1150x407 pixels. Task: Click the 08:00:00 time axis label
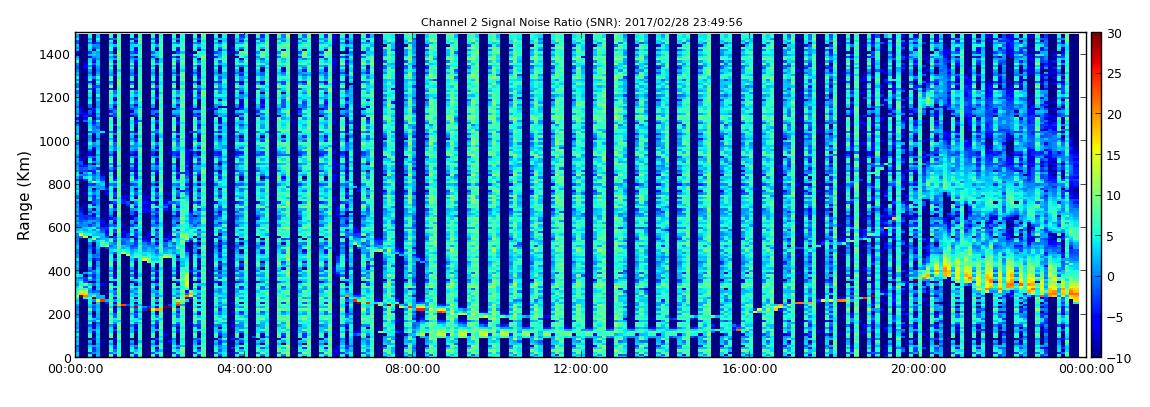413,370
